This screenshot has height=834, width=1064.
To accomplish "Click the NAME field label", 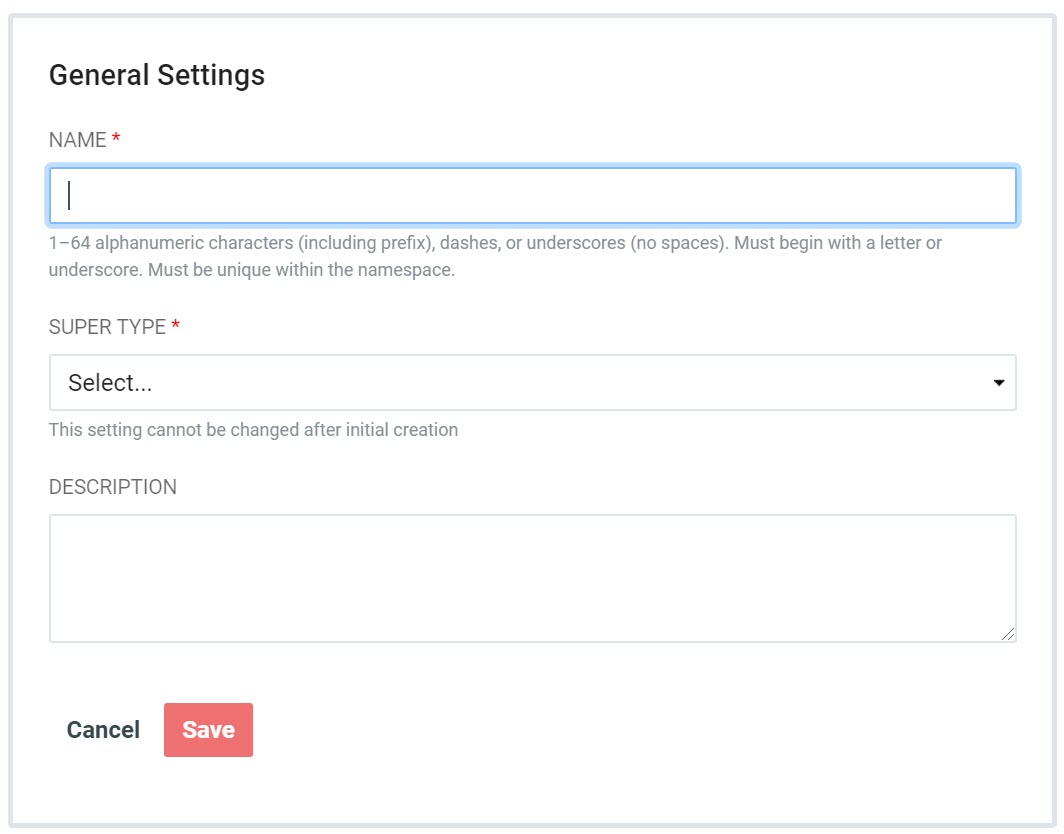I will (78, 140).
